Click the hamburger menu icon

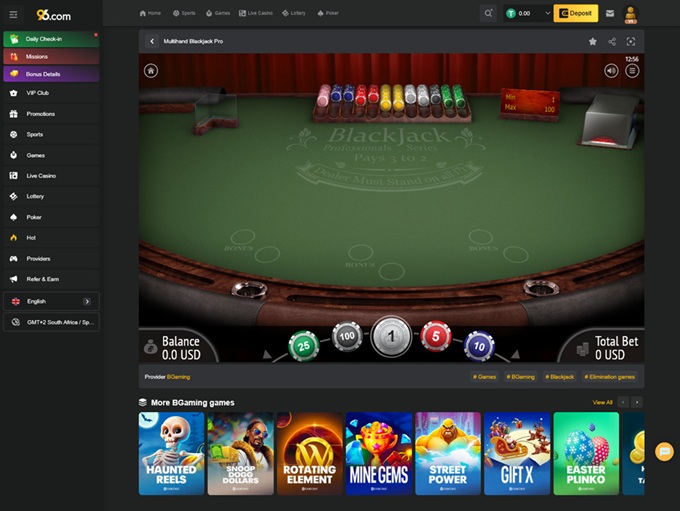tap(13, 14)
